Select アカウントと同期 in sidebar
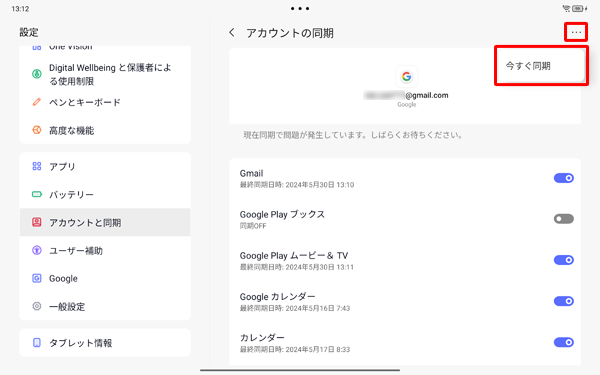The height and width of the screenshot is (375, 600). tap(105, 222)
